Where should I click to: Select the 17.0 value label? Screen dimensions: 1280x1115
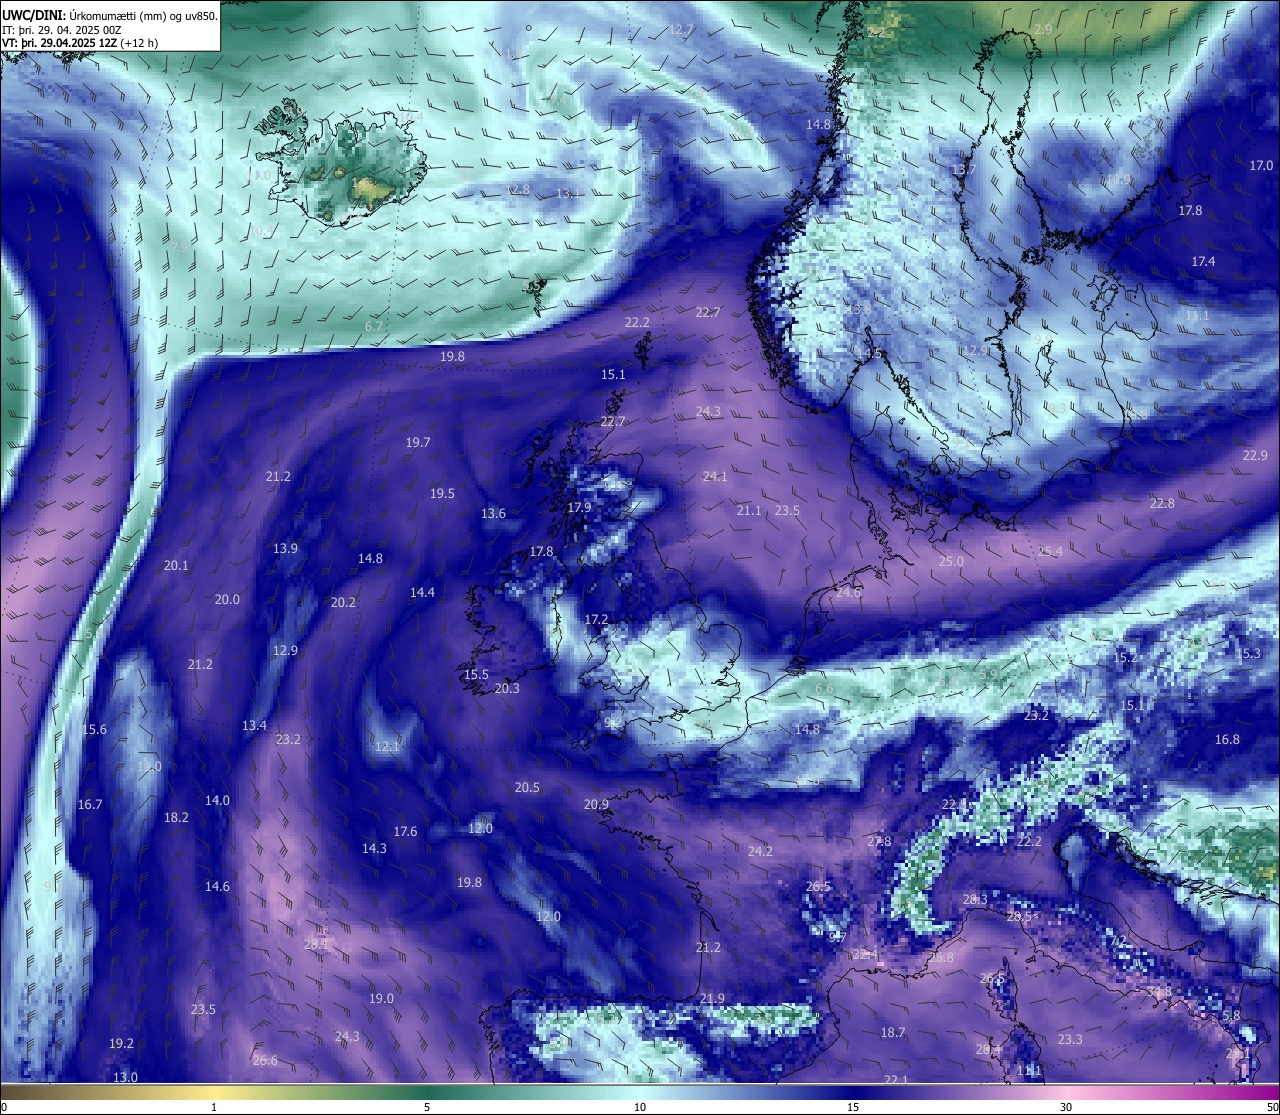coord(1261,165)
